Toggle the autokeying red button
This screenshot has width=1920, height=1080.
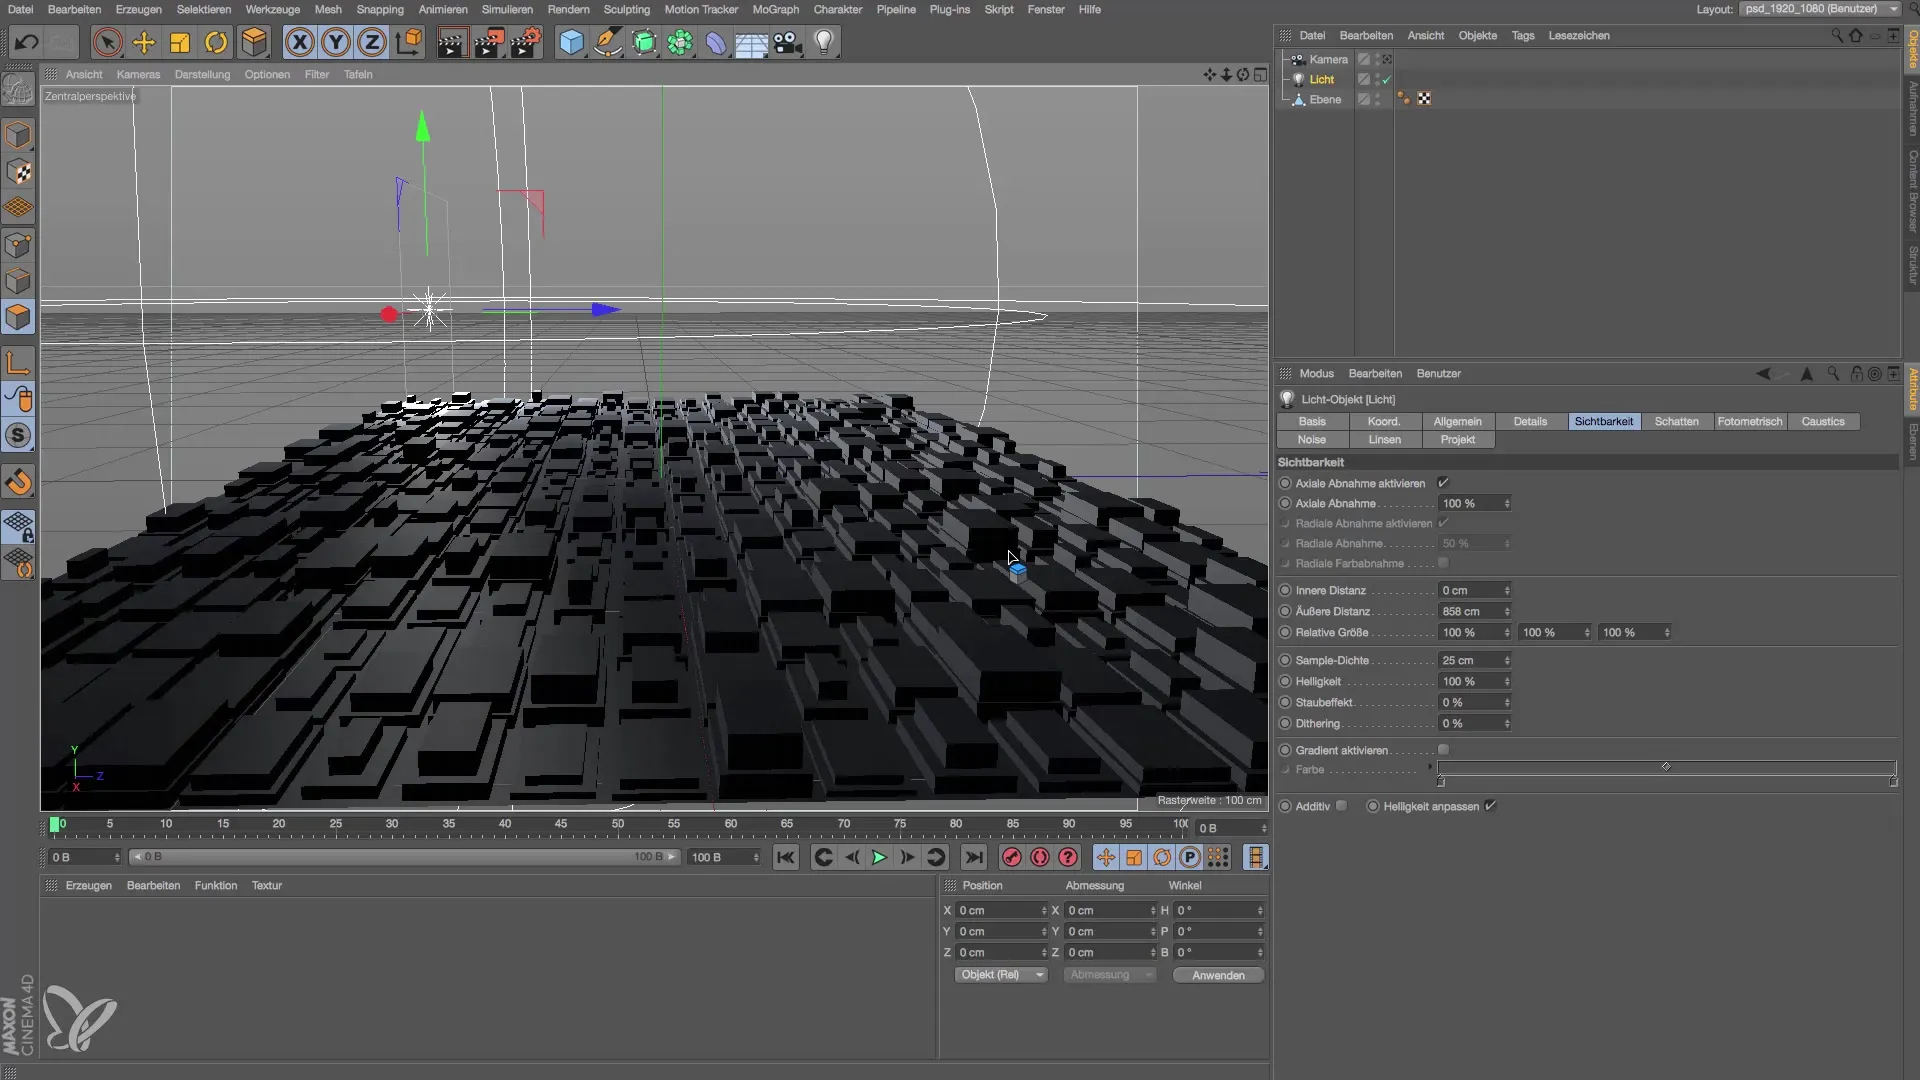[1040, 857]
